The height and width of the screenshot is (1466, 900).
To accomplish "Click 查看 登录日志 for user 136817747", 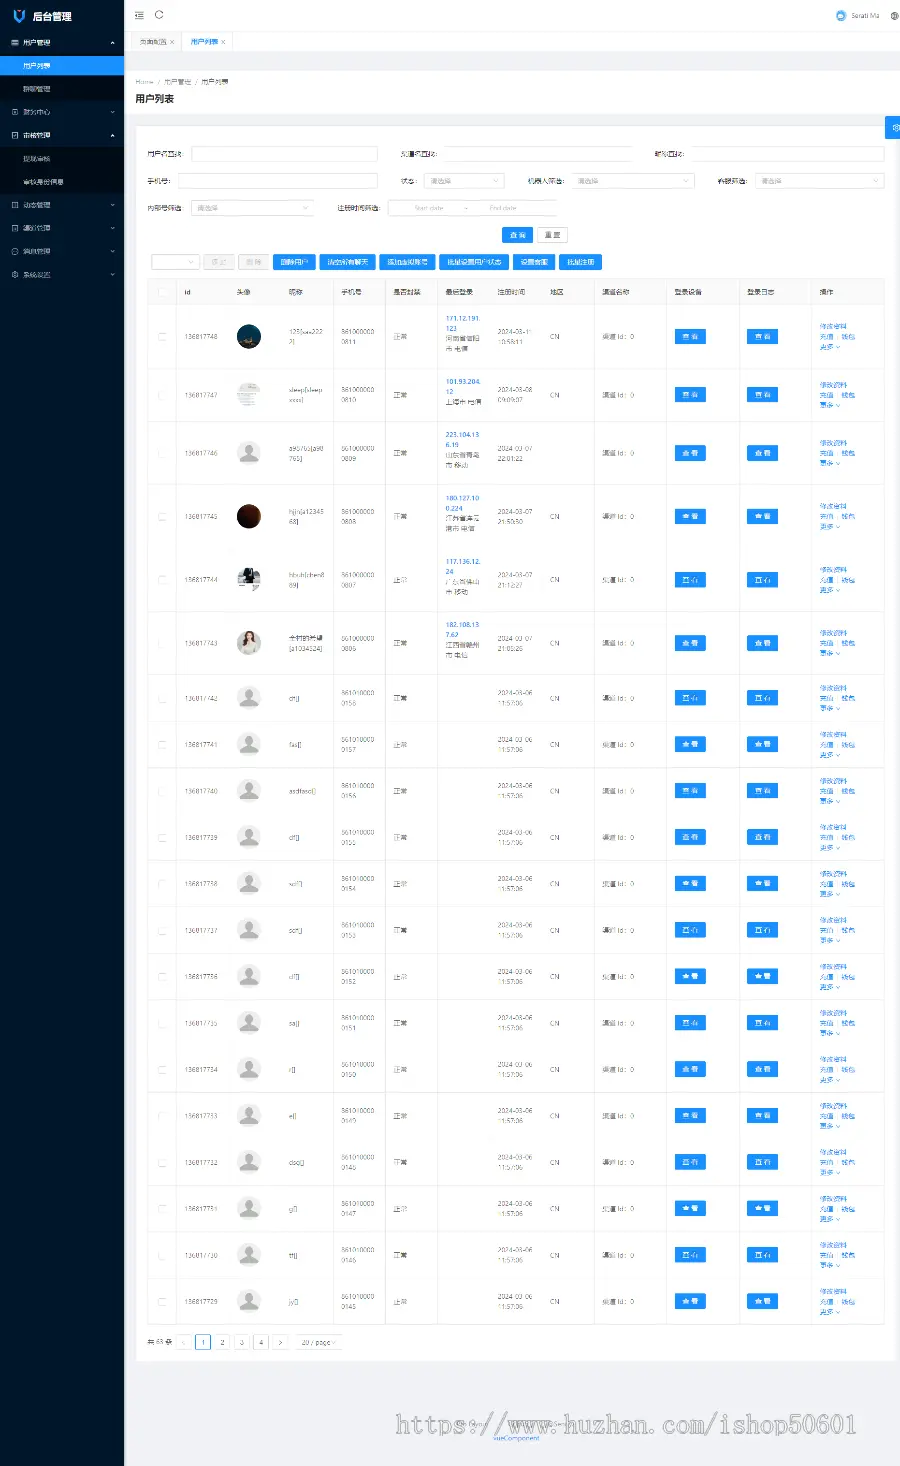I will tap(762, 395).
